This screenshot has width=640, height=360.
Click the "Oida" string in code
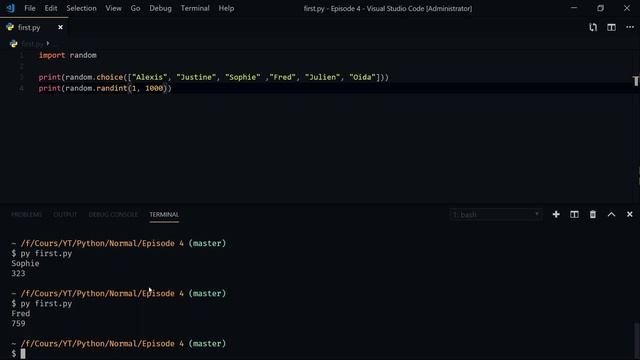coord(362,78)
